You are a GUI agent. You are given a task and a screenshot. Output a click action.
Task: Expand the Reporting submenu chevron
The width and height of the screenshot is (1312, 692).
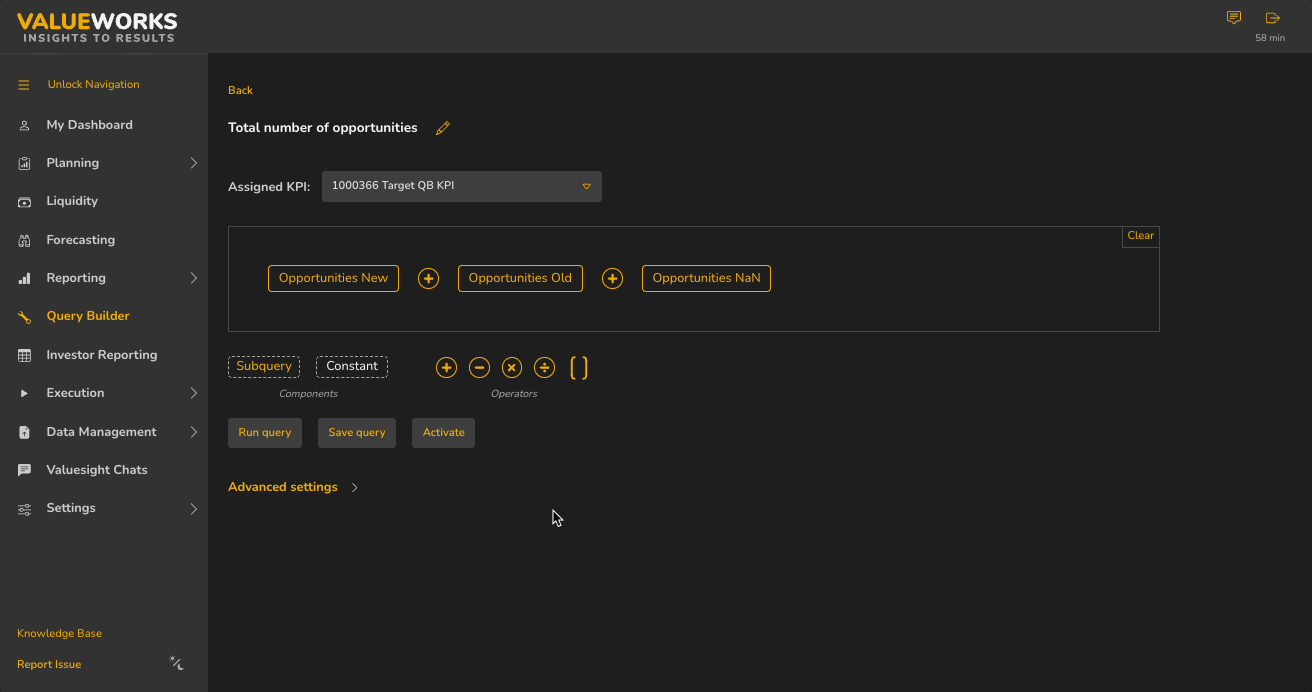(x=194, y=278)
